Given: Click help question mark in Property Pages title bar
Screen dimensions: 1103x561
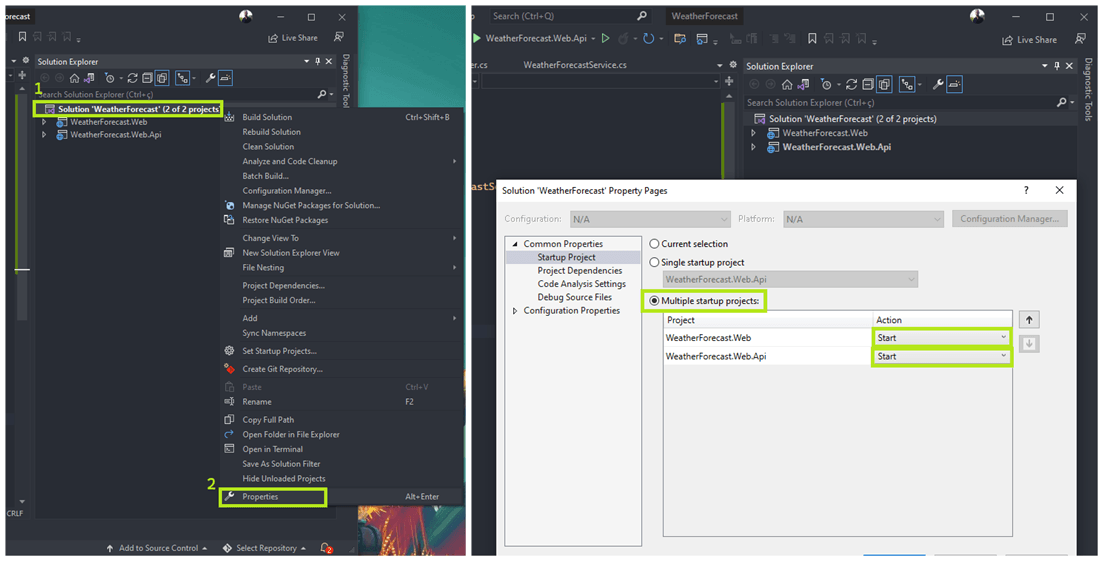Looking at the screenshot, I should [x=1026, y=190].
